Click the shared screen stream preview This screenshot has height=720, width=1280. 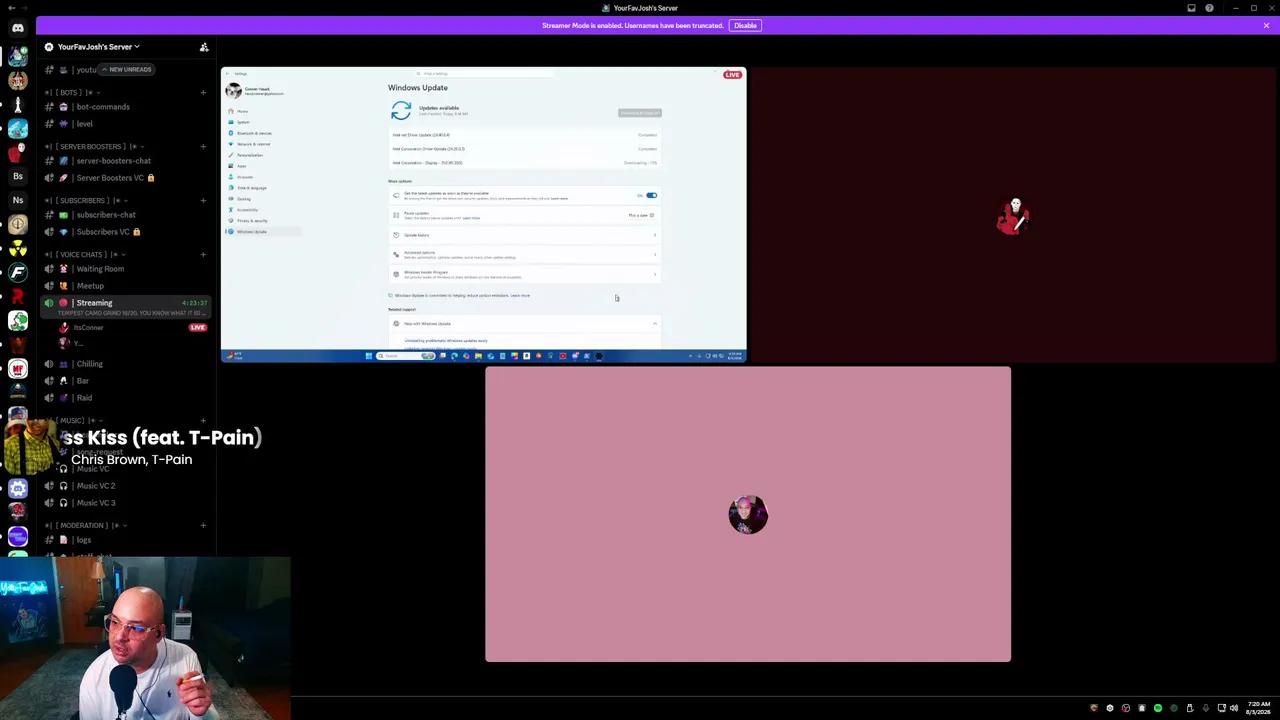click(x=483, y=214)
